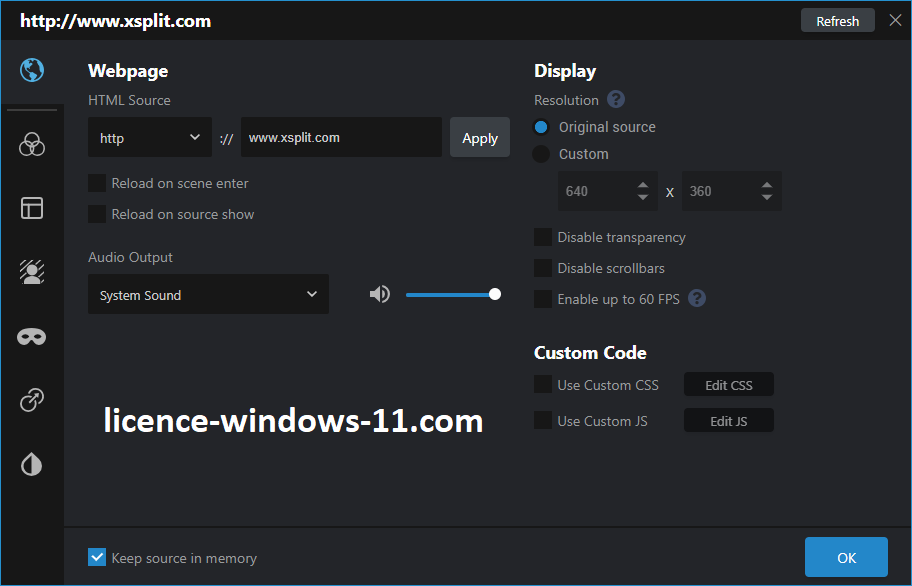Show help for Resolution setting
This screenshot has height=586, width=912.
pos(616,100)
